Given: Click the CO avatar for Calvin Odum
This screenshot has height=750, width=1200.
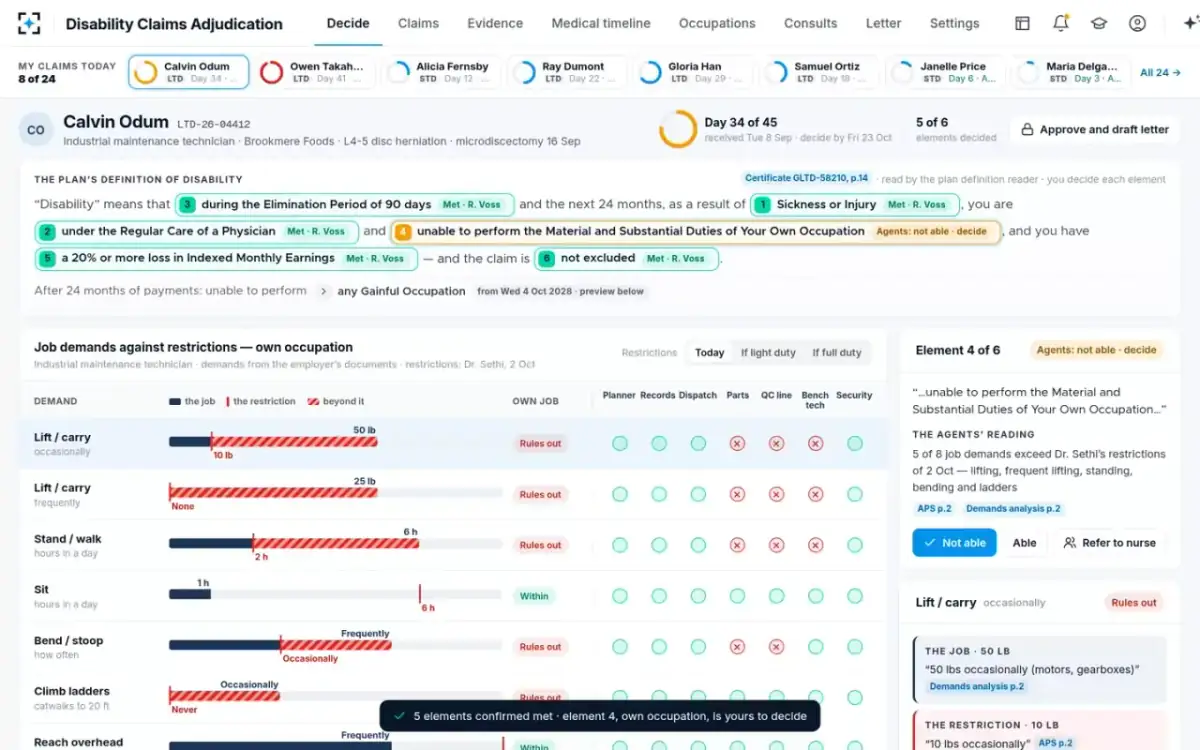Looking at the screenshot, I should 36,130.
